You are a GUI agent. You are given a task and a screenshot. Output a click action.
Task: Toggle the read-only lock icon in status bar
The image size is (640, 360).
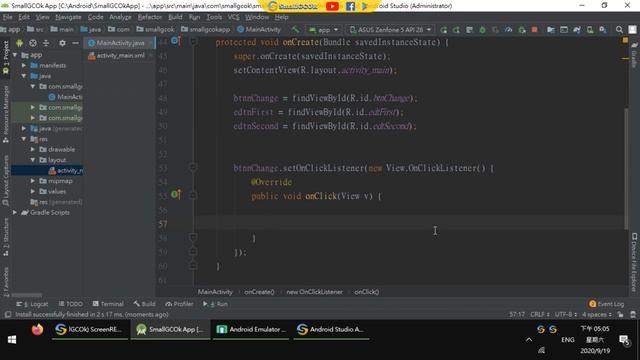click(x=620, y=314)
